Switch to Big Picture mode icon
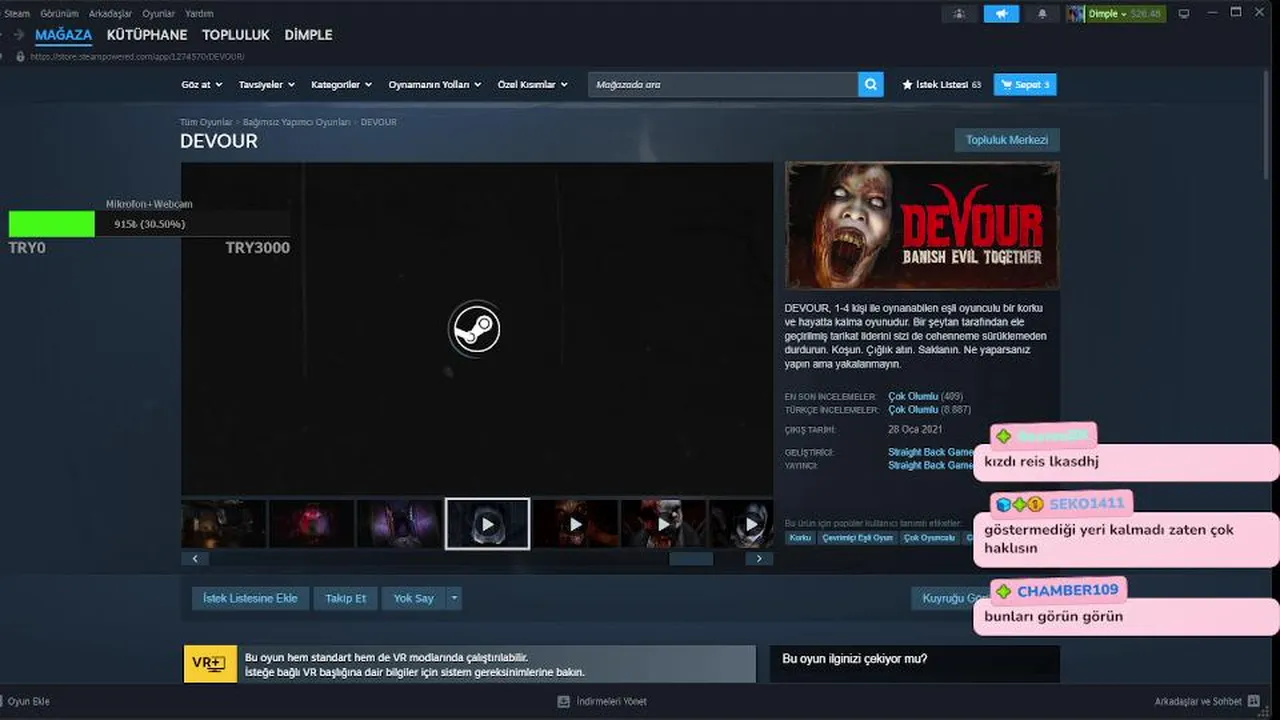The width and height of the screenshot is (1280, 720). (1184, 14)
